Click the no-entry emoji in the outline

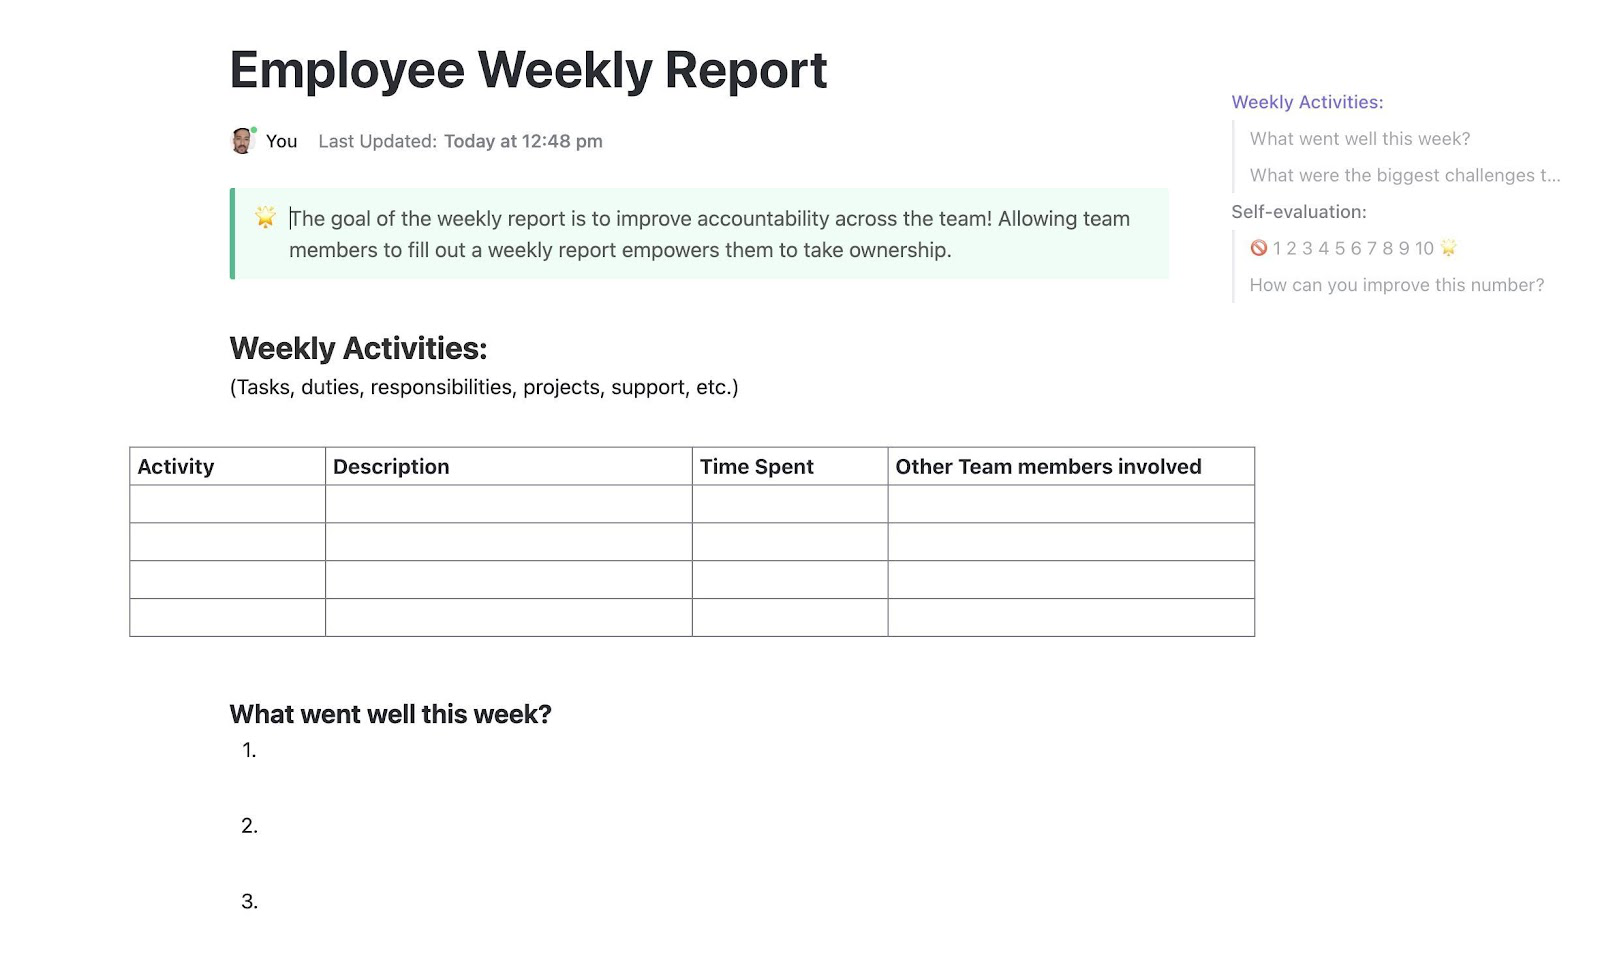click(x=1258, y=248)
